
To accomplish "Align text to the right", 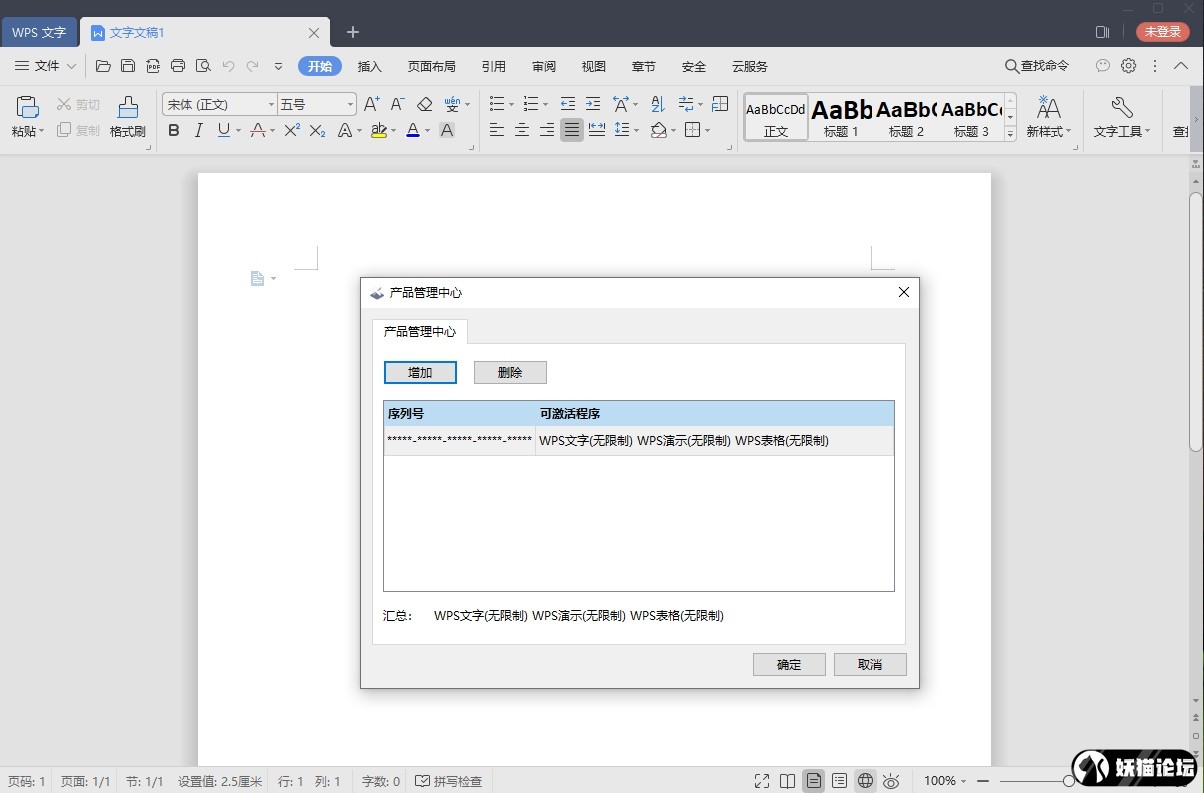I will [547, 130].
